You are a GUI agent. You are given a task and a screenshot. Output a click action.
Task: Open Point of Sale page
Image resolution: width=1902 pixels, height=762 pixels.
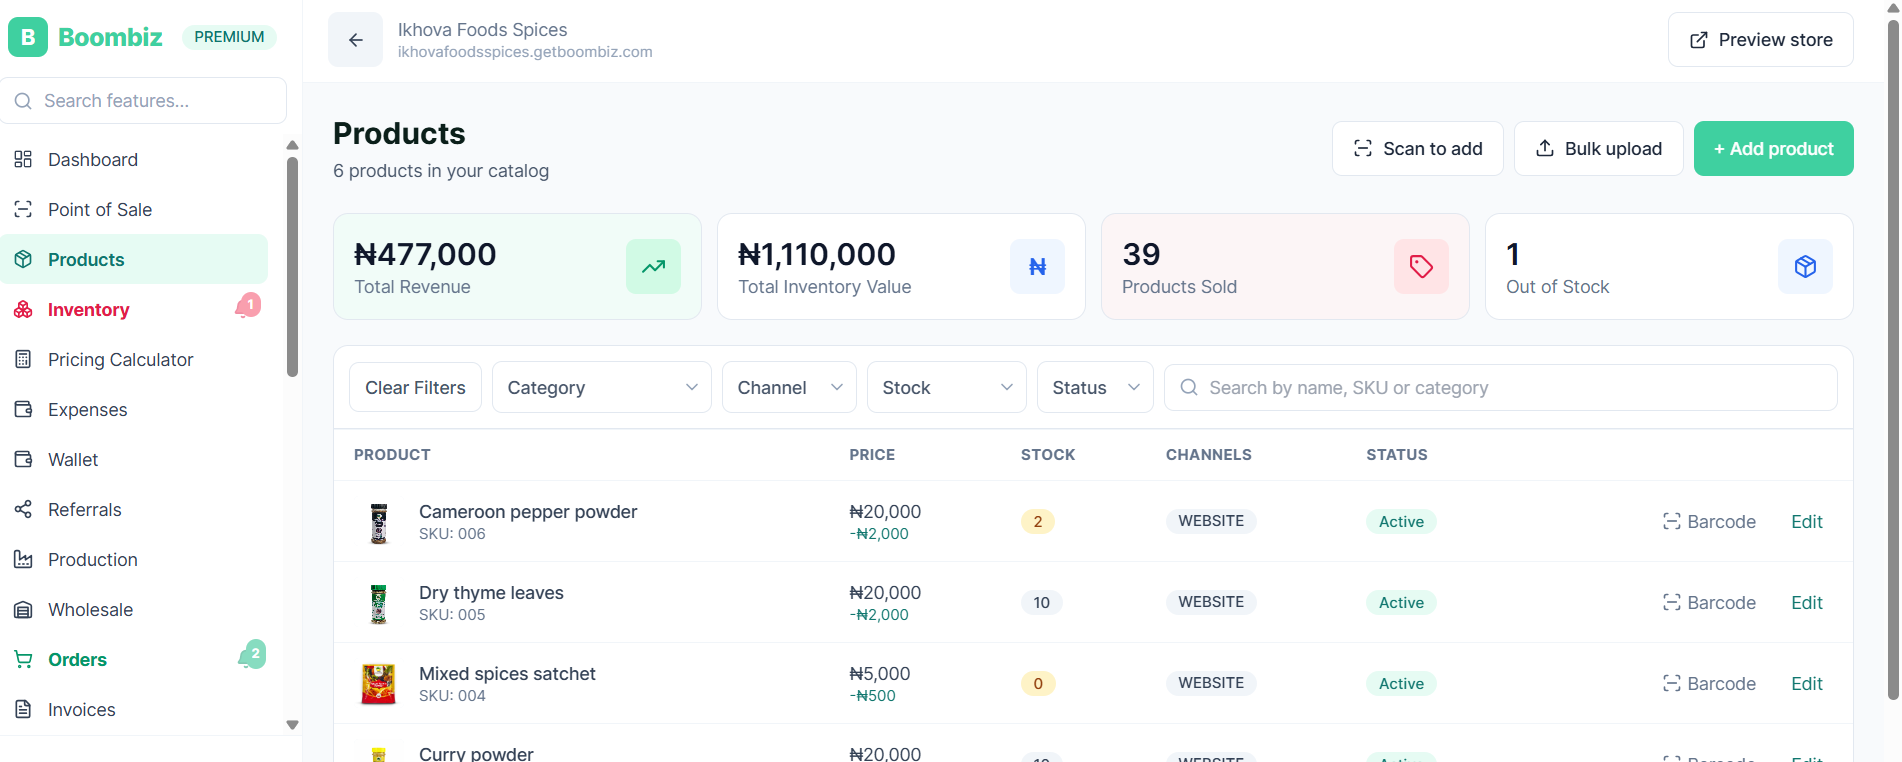(134, 210)
